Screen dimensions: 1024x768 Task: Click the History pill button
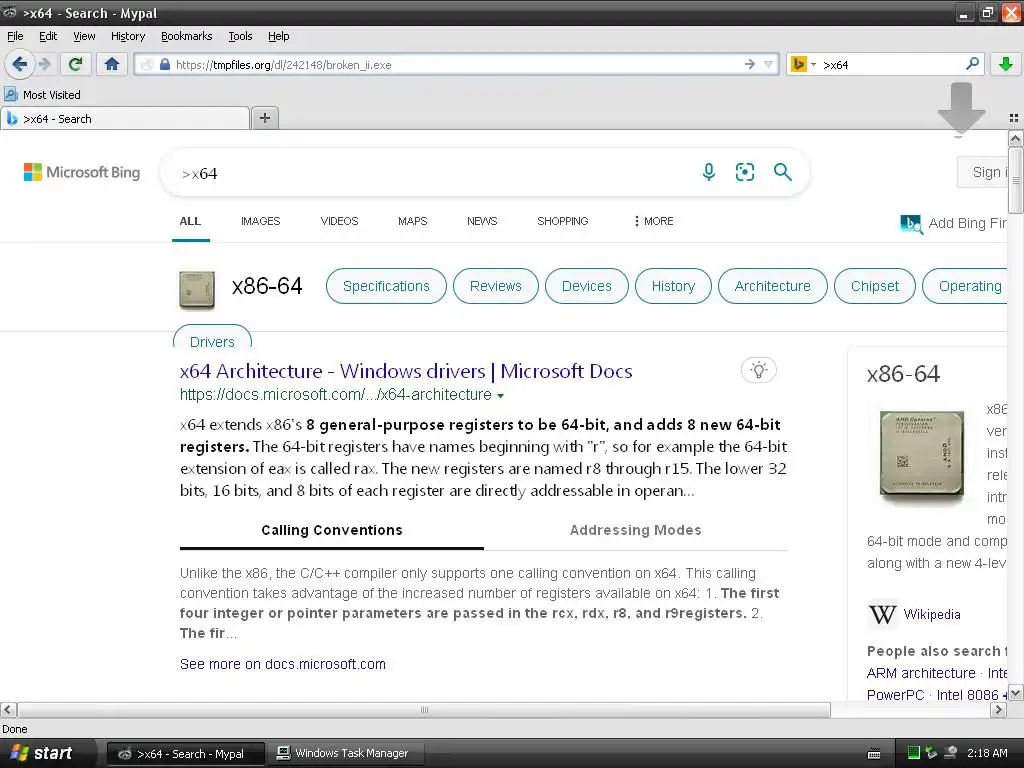click(x=673, y=286)
